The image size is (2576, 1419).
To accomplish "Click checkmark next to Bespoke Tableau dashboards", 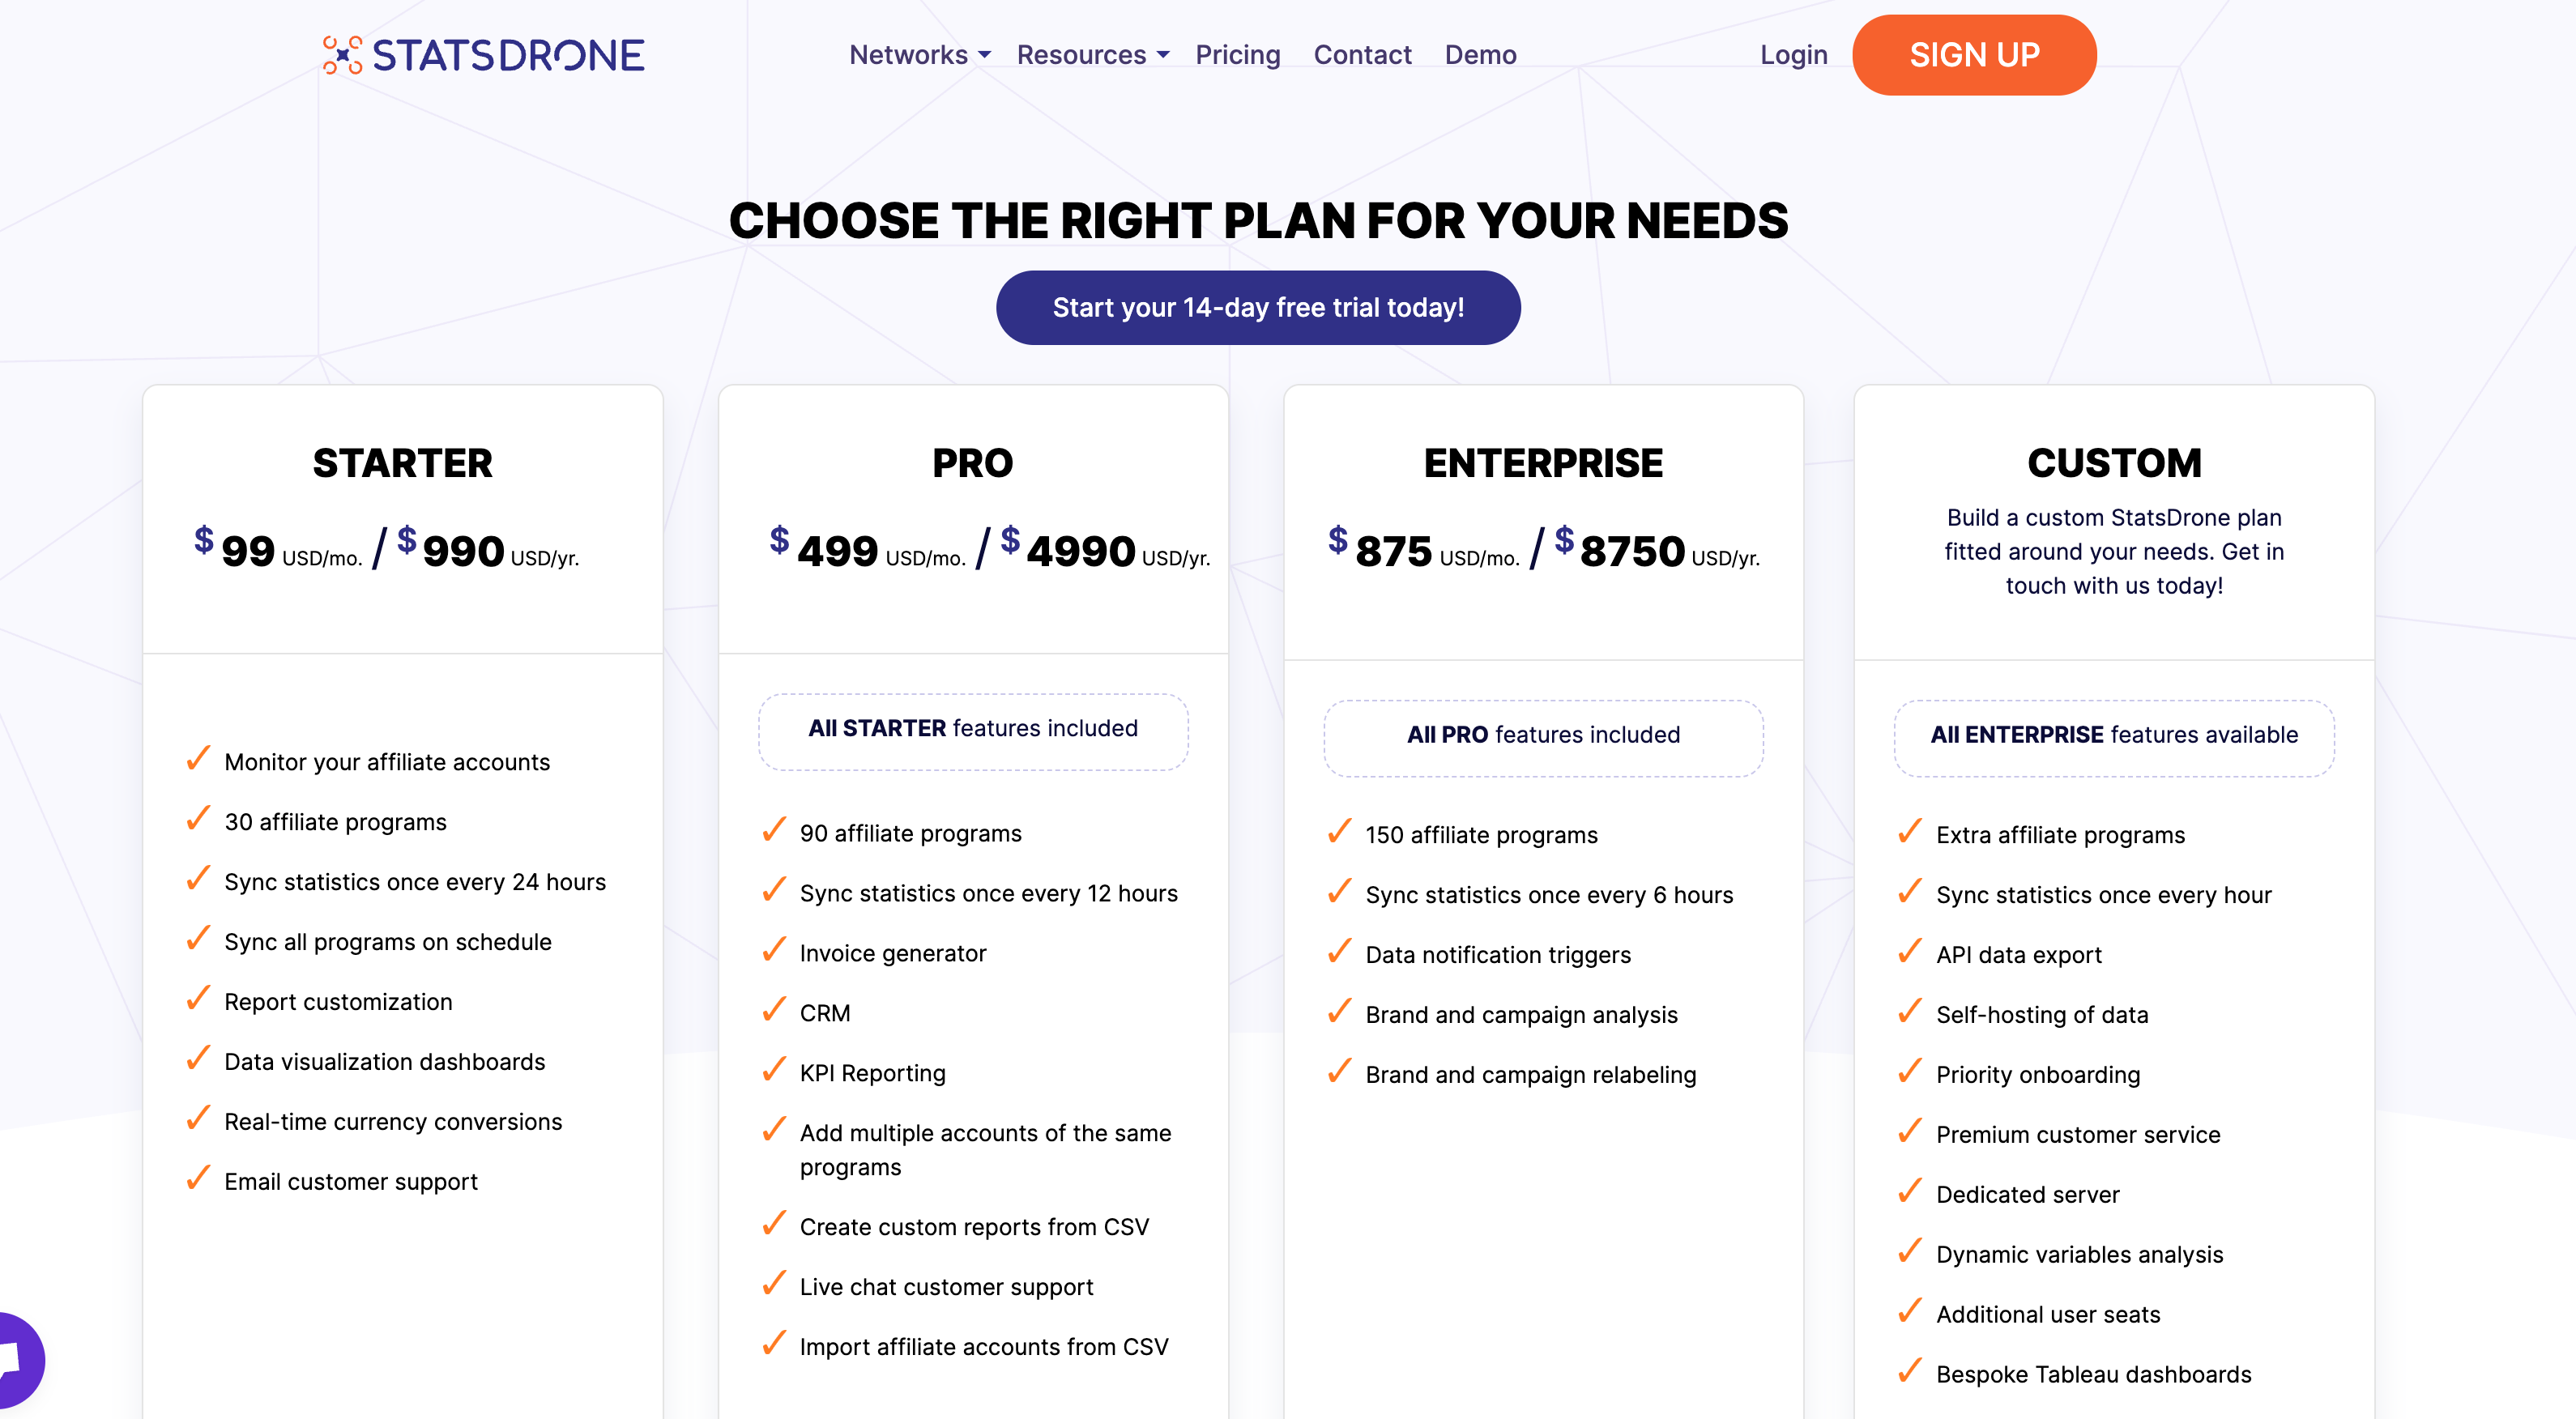I will (1910, 1371).
